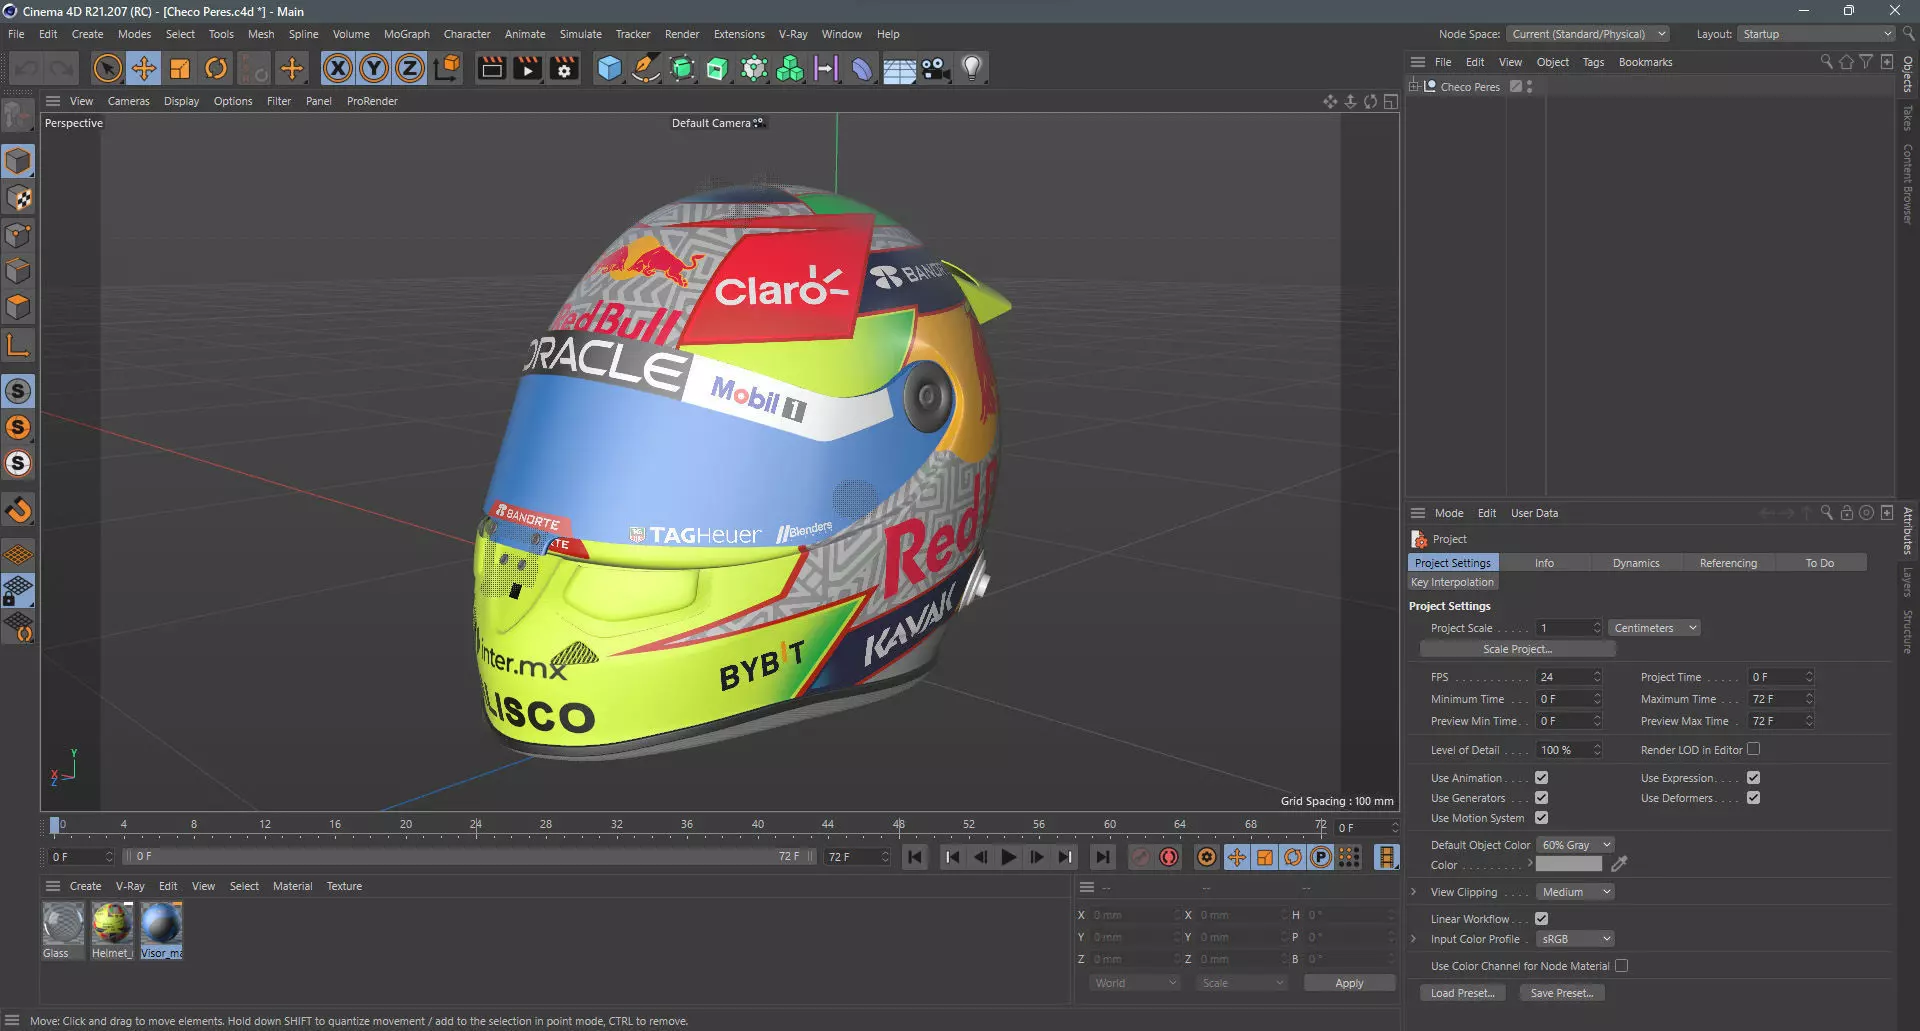Open Project Scale units Centimeters dropdown
The height and width of the screenshot is (1031, 1920).
1655,628
